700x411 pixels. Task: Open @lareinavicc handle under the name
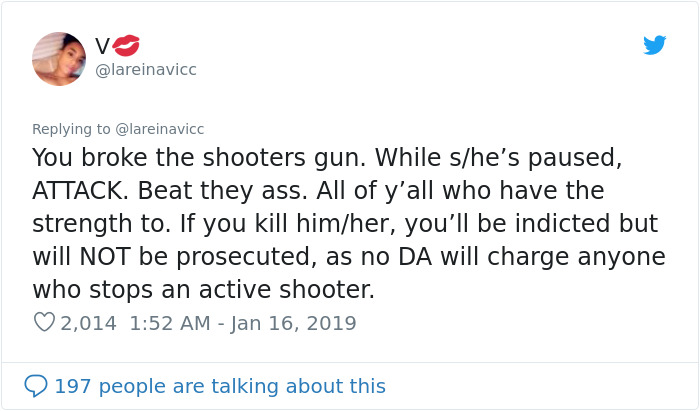click(x=146, y=70)
